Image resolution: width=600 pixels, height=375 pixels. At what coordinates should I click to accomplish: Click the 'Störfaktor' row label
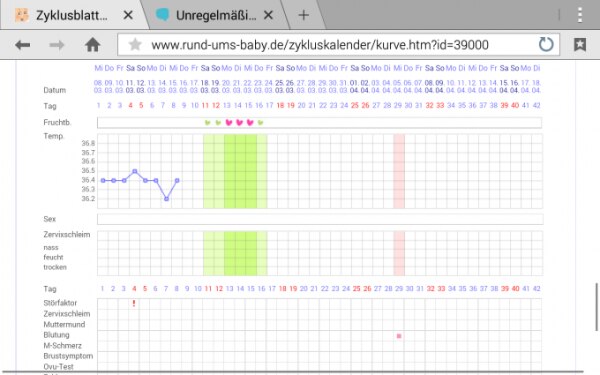tap(60, 303)
